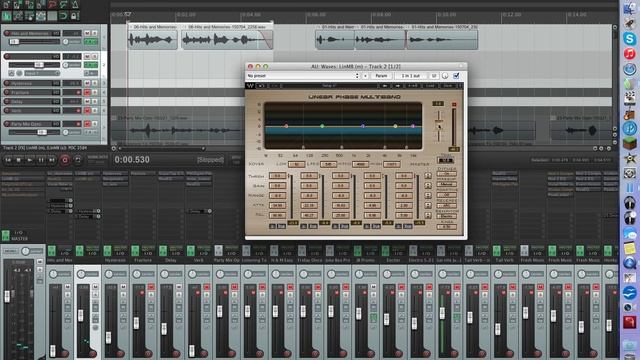Click pan knob of Hits and Memories track
Screen dimensions: 640x360
65,42
